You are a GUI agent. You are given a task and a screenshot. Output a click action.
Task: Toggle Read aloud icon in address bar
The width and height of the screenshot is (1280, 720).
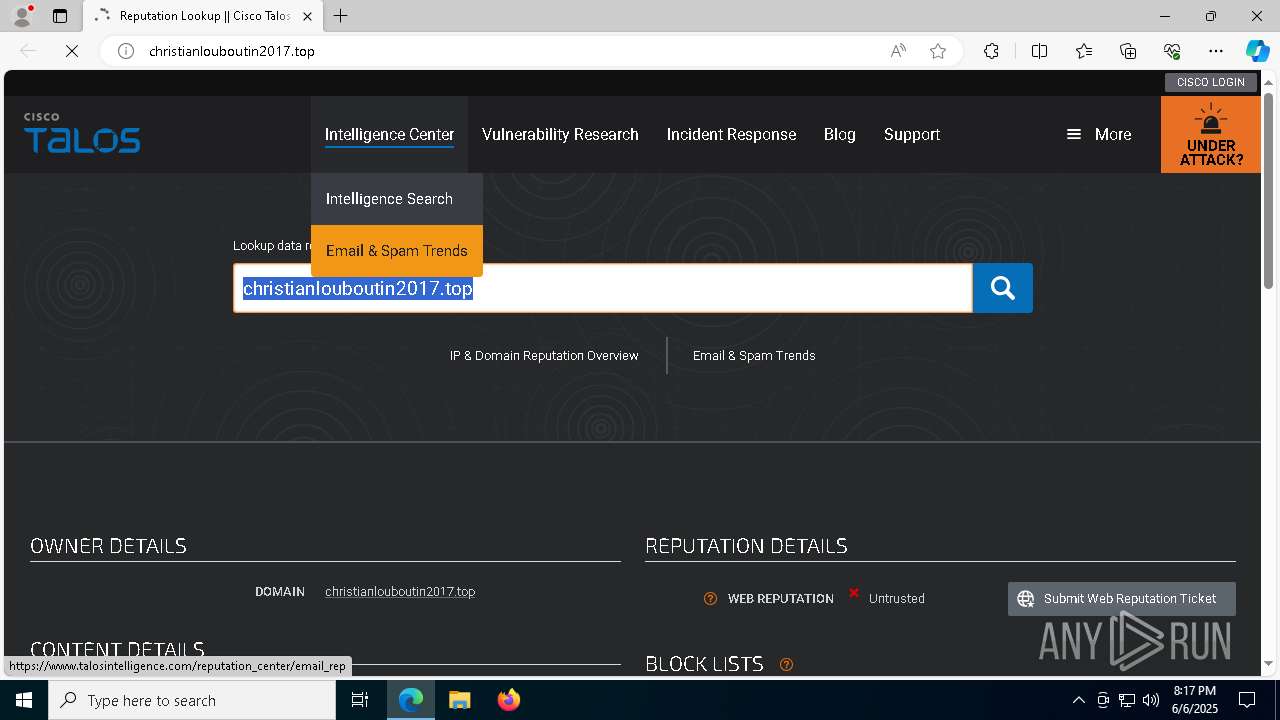point(898,51)
